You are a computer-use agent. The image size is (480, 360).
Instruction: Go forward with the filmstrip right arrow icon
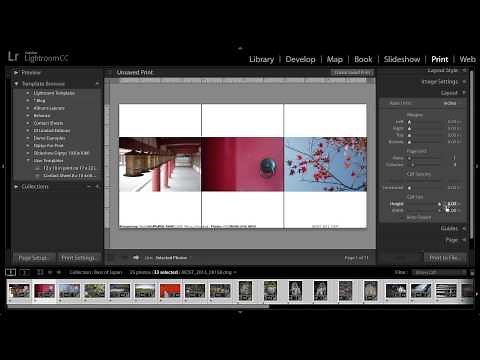[59, 272]
